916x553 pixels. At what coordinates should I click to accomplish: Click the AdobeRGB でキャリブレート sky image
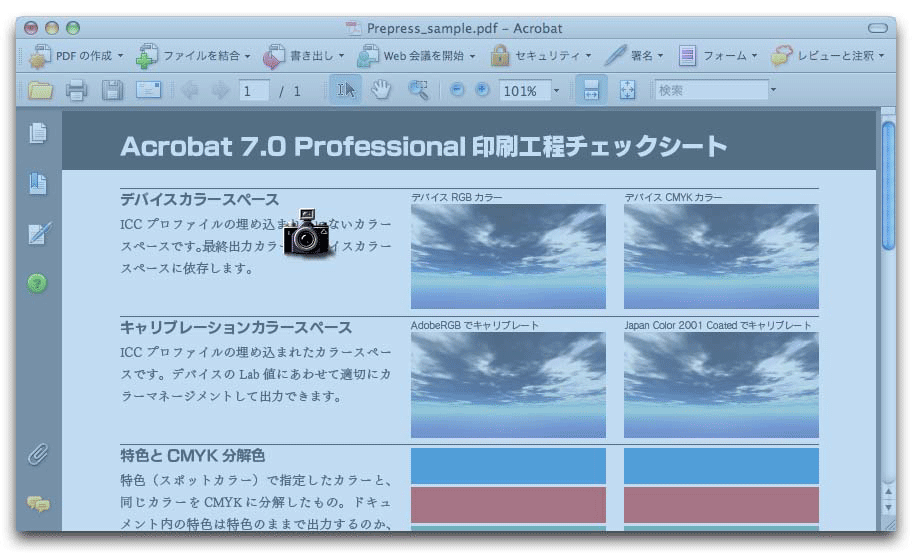(508, 385)
